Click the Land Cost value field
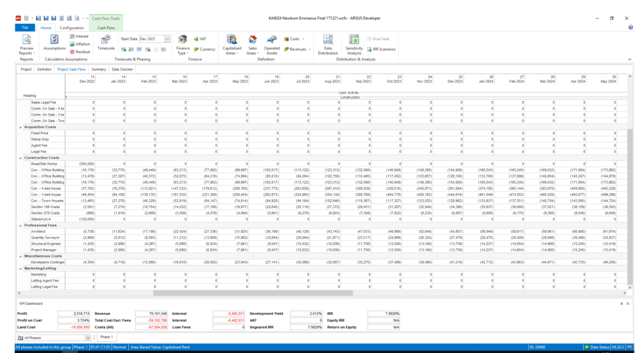Screen dimensions: 643x362 (74, 327)
